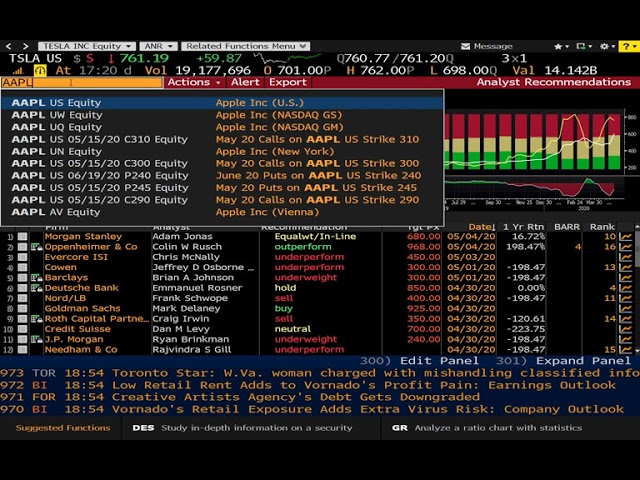The image size is (640, 480).
Task: Open research note icon for Deutsche Bank
Action: (x=37, y=288)
